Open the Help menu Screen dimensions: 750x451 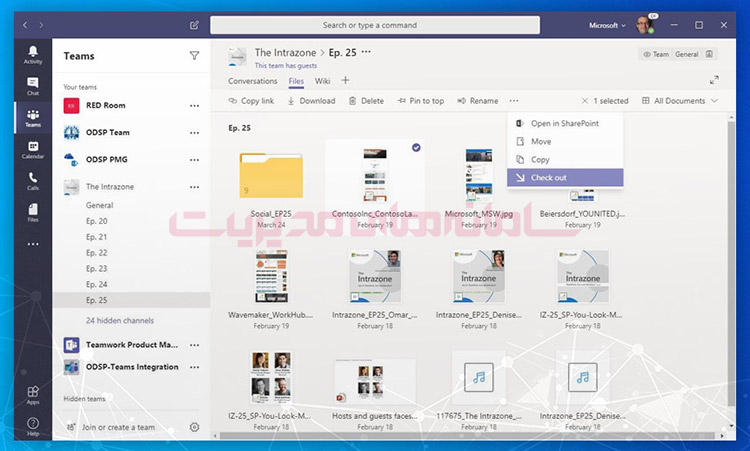[x=33, y=427]
